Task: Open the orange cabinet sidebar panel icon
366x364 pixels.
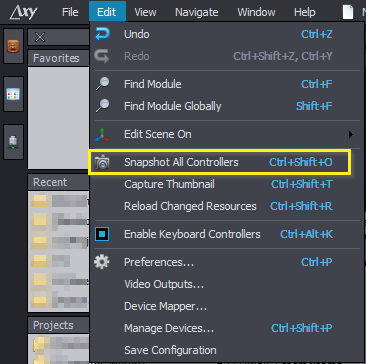Action: pos(13,46)
